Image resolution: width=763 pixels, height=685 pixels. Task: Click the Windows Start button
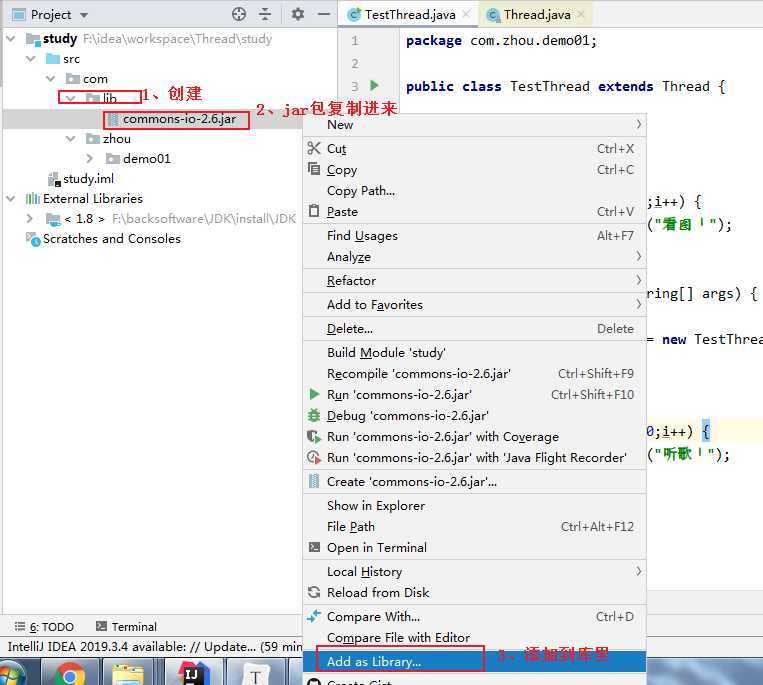point(11,674)
